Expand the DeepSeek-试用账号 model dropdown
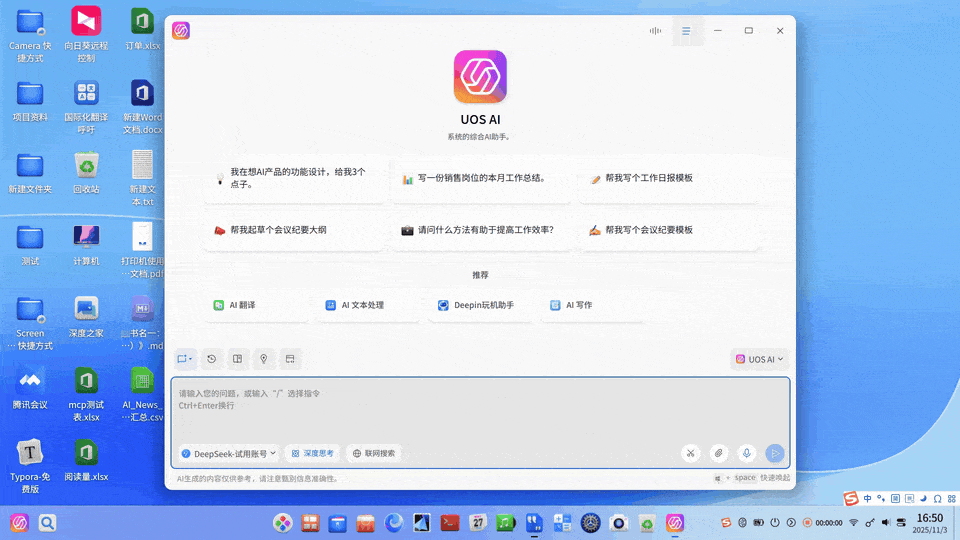This screenshot has width=960, height=540. (x=229, y=454)
